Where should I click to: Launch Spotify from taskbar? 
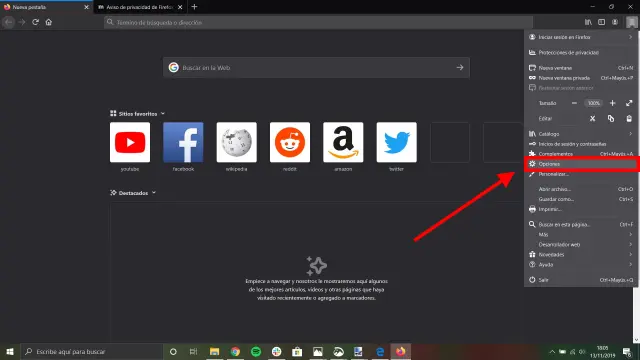click(x=256, y=351)
